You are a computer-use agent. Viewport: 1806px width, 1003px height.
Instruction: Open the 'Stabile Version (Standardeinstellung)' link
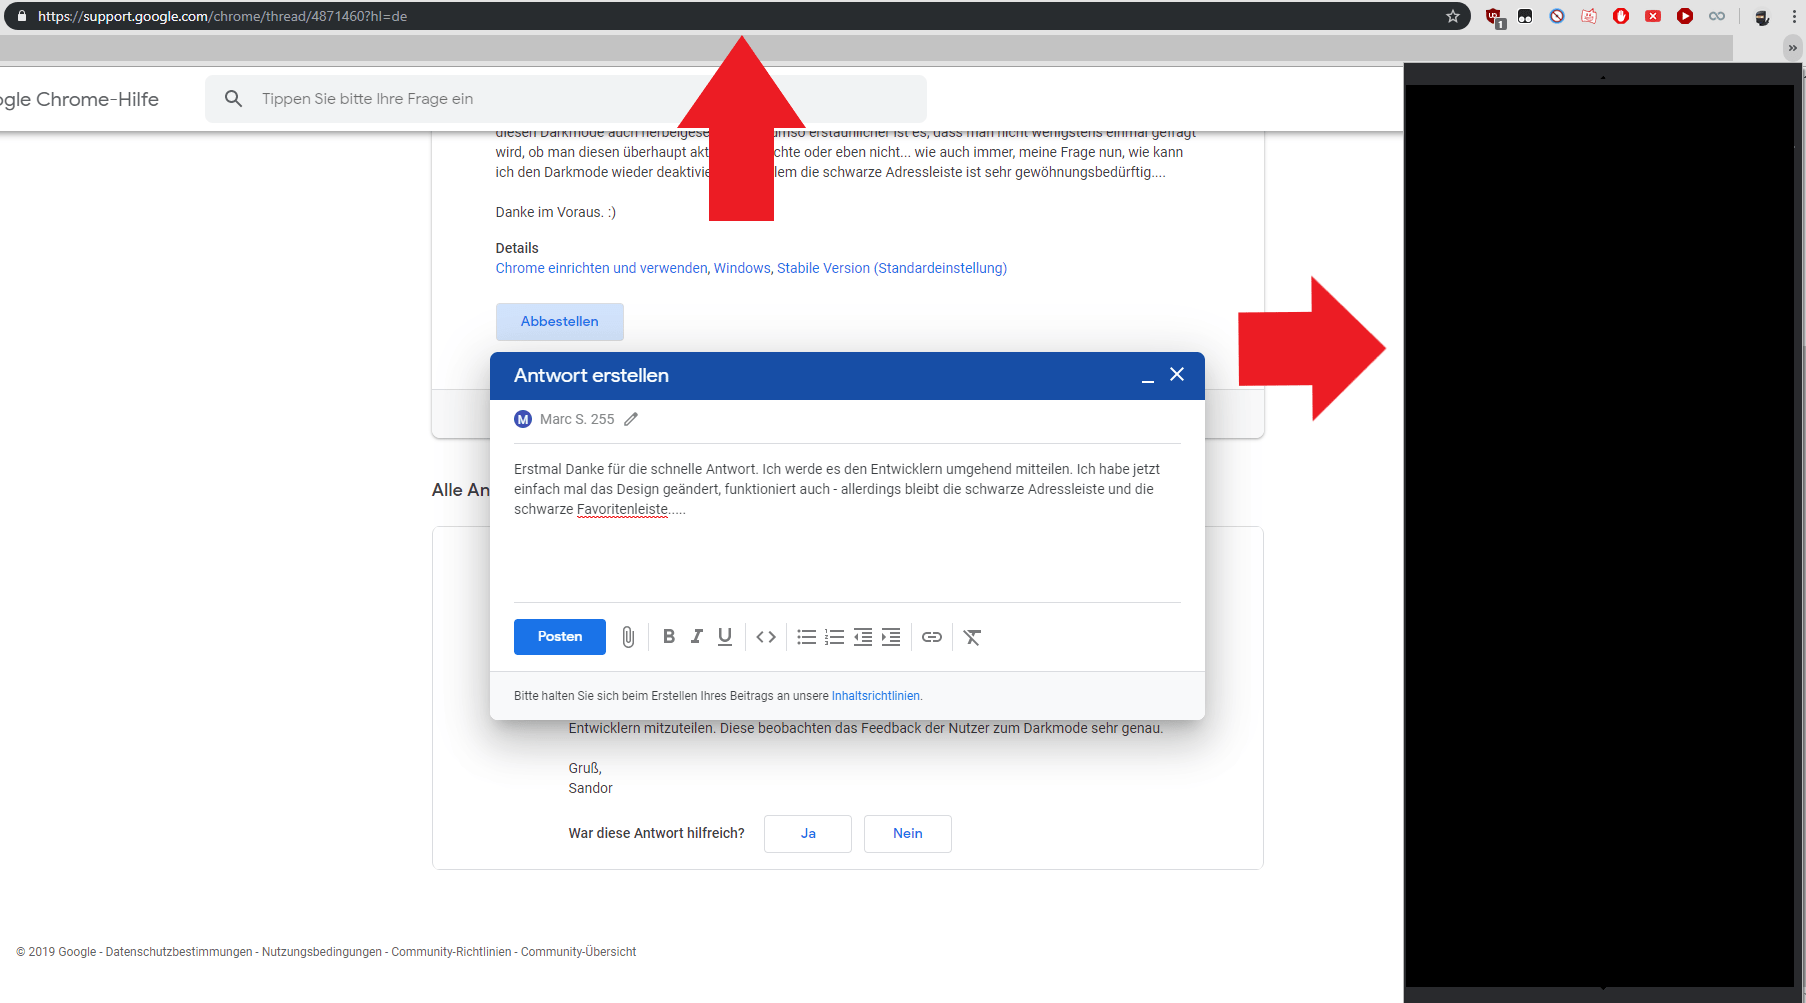click(892, 268)
